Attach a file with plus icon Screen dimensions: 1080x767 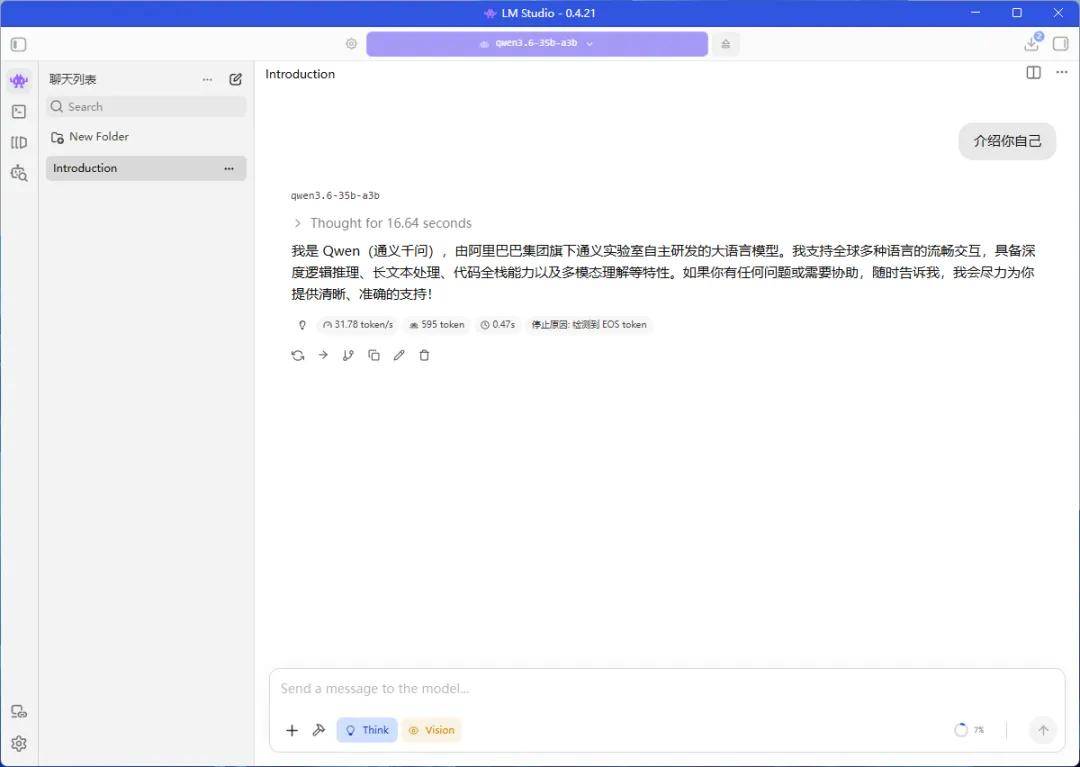(292, 731)
